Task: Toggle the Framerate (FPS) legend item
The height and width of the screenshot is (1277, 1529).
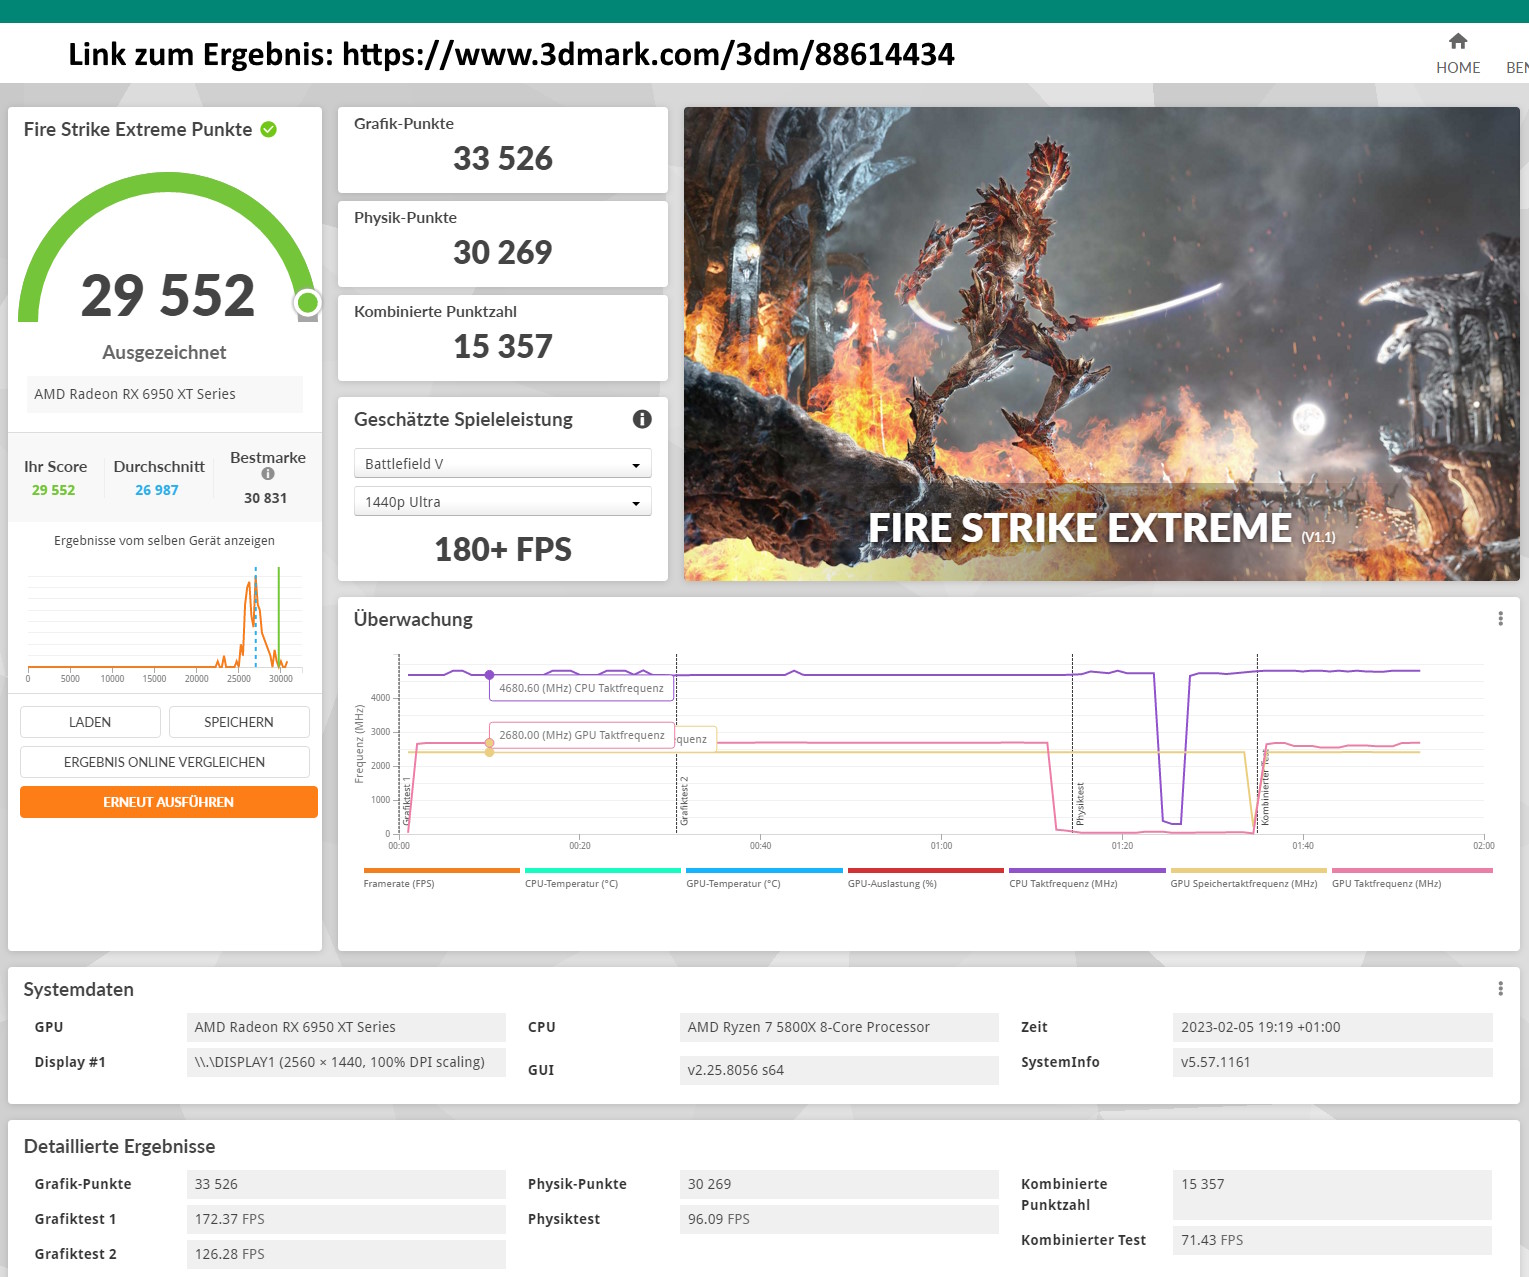Action: tap(441, 878)
